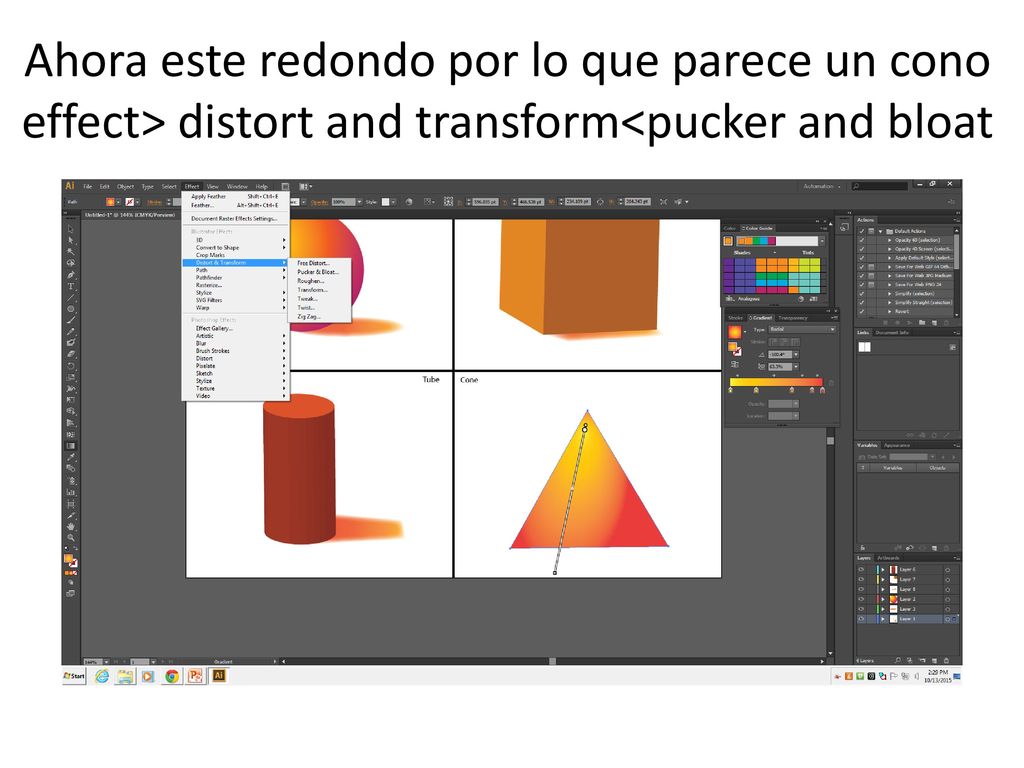Click Create New Set folder icon in Actions
This screenshot has height=768, width=1024.
click(921, 323)
